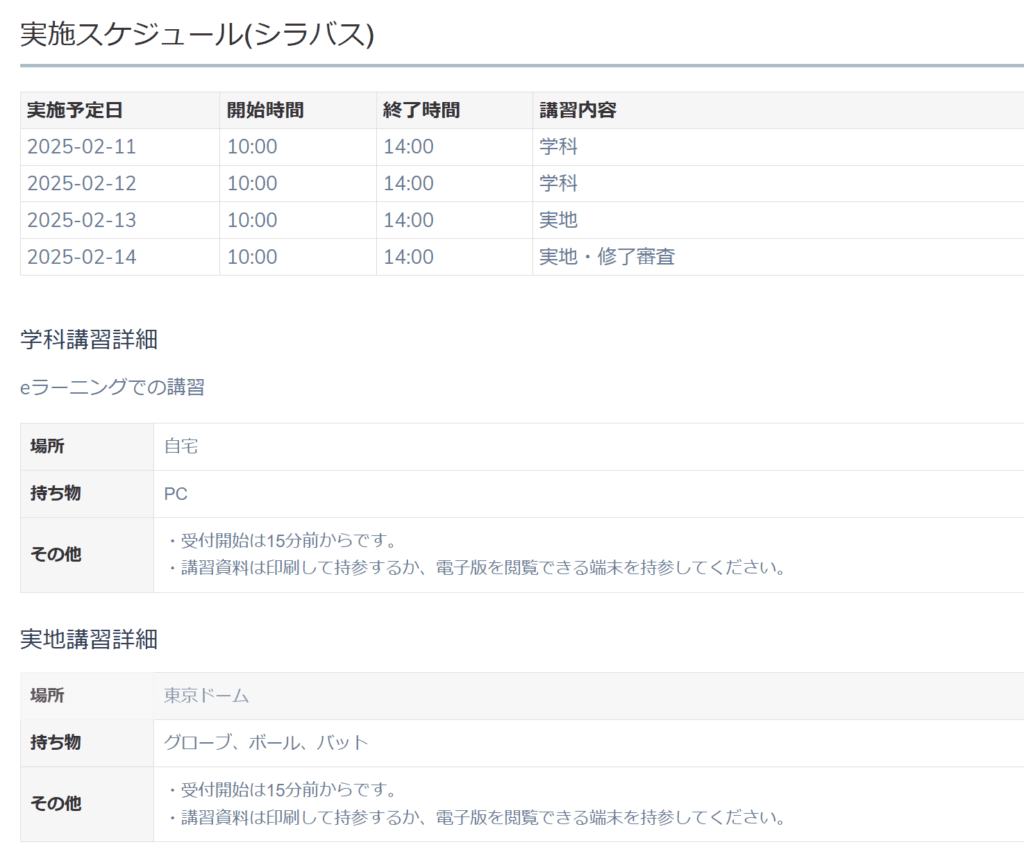Select the グローブ、ボール、バット cell
This screenshot has height=863, width=1024.
266,743
